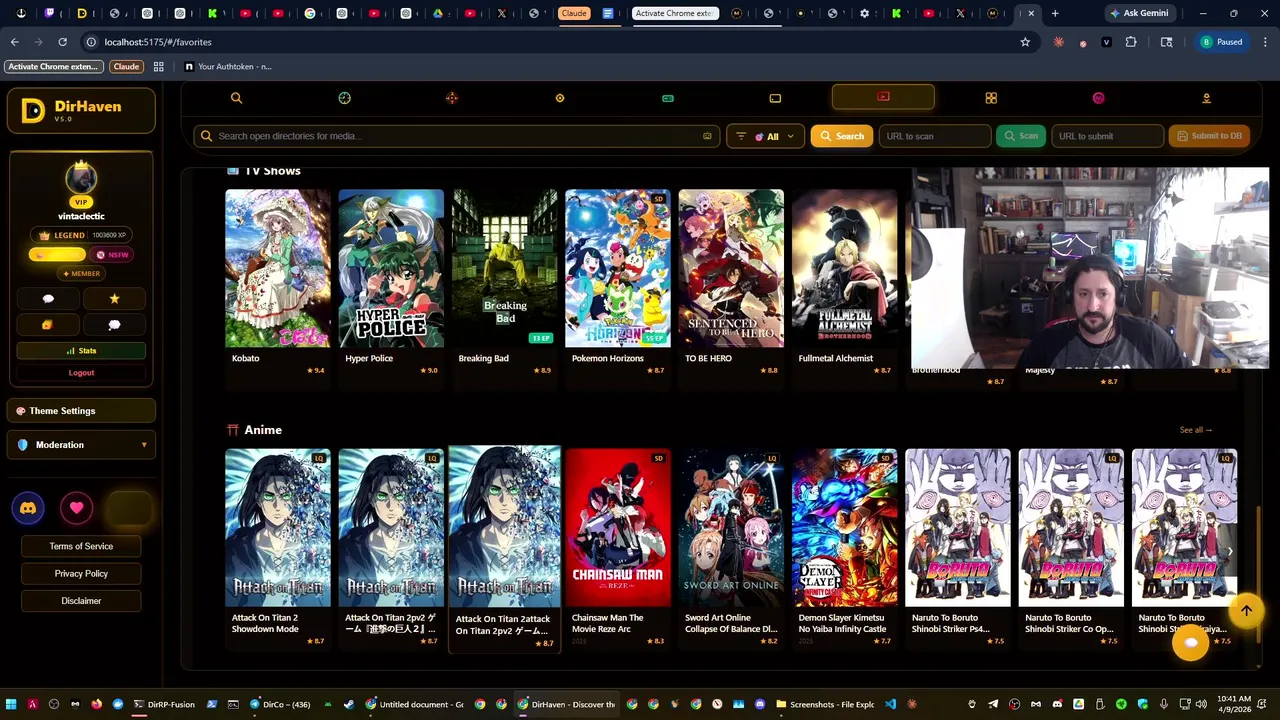Open the DirRP-Fusion taskbar item
1280x720 pixels.
(x=164, y=704)
